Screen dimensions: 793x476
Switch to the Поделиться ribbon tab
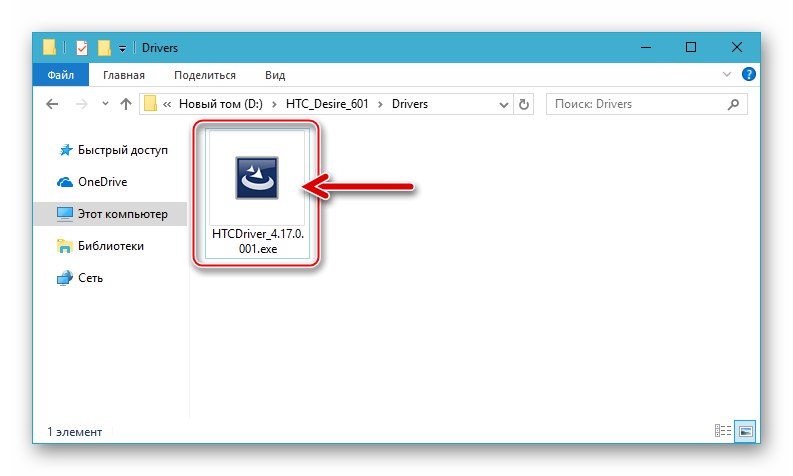tap(205, 75)
